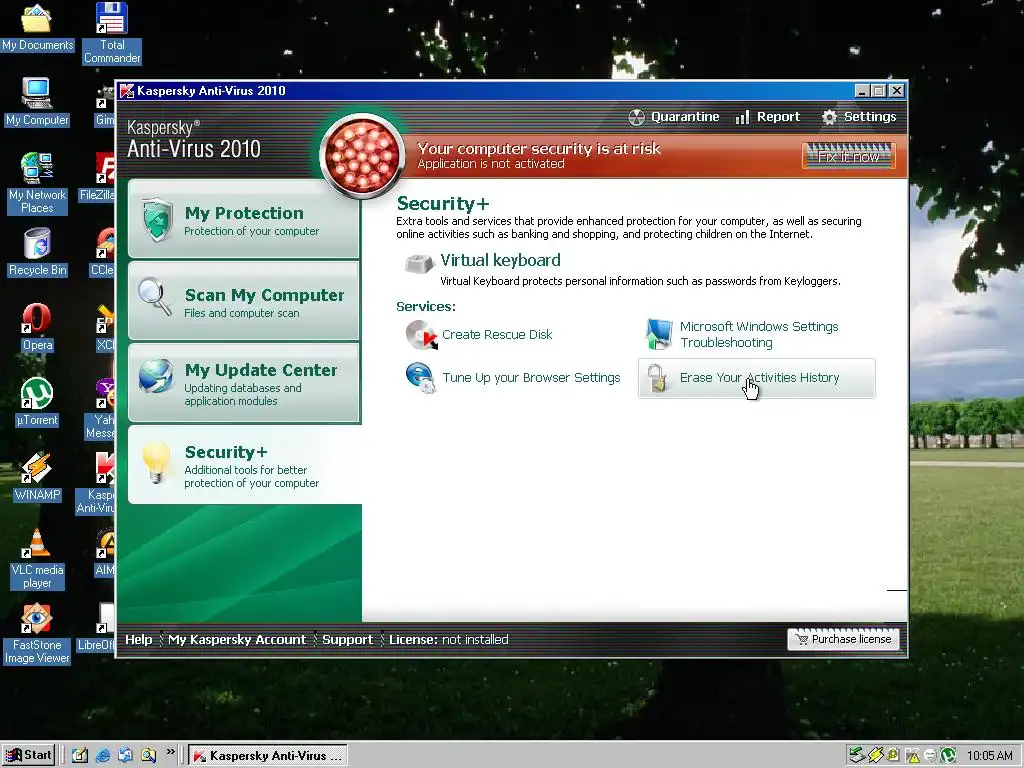Viewport: 1024px width, 768px height.
Task: Click the Windows Settings Troubleshooting monitor icon
Action: click(659, 334)
